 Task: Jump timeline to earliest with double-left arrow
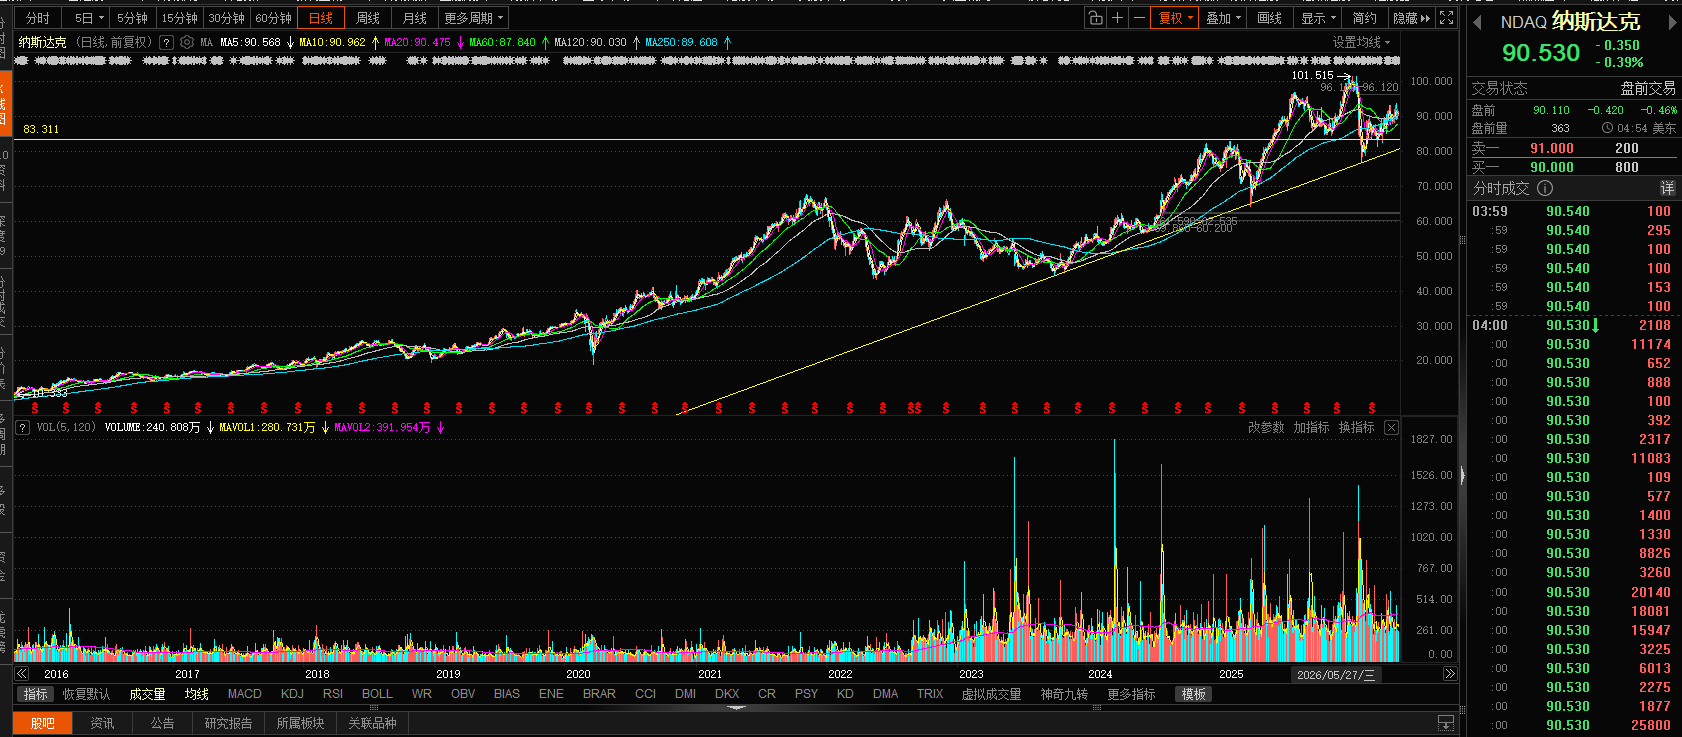point(21,674)
